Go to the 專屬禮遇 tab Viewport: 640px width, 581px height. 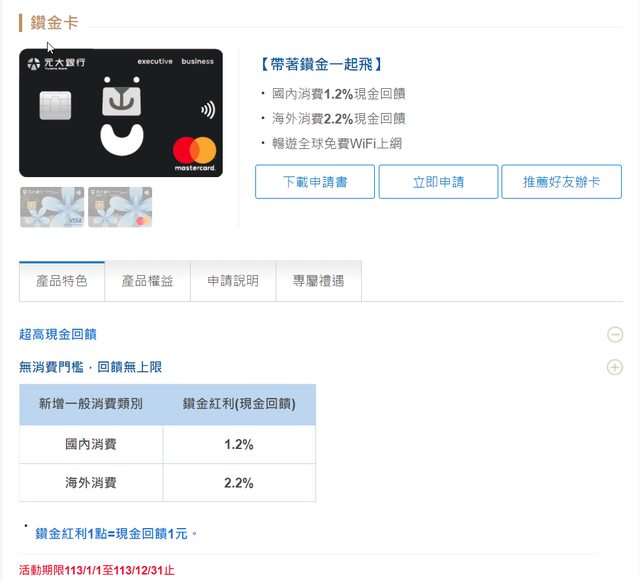318,281
